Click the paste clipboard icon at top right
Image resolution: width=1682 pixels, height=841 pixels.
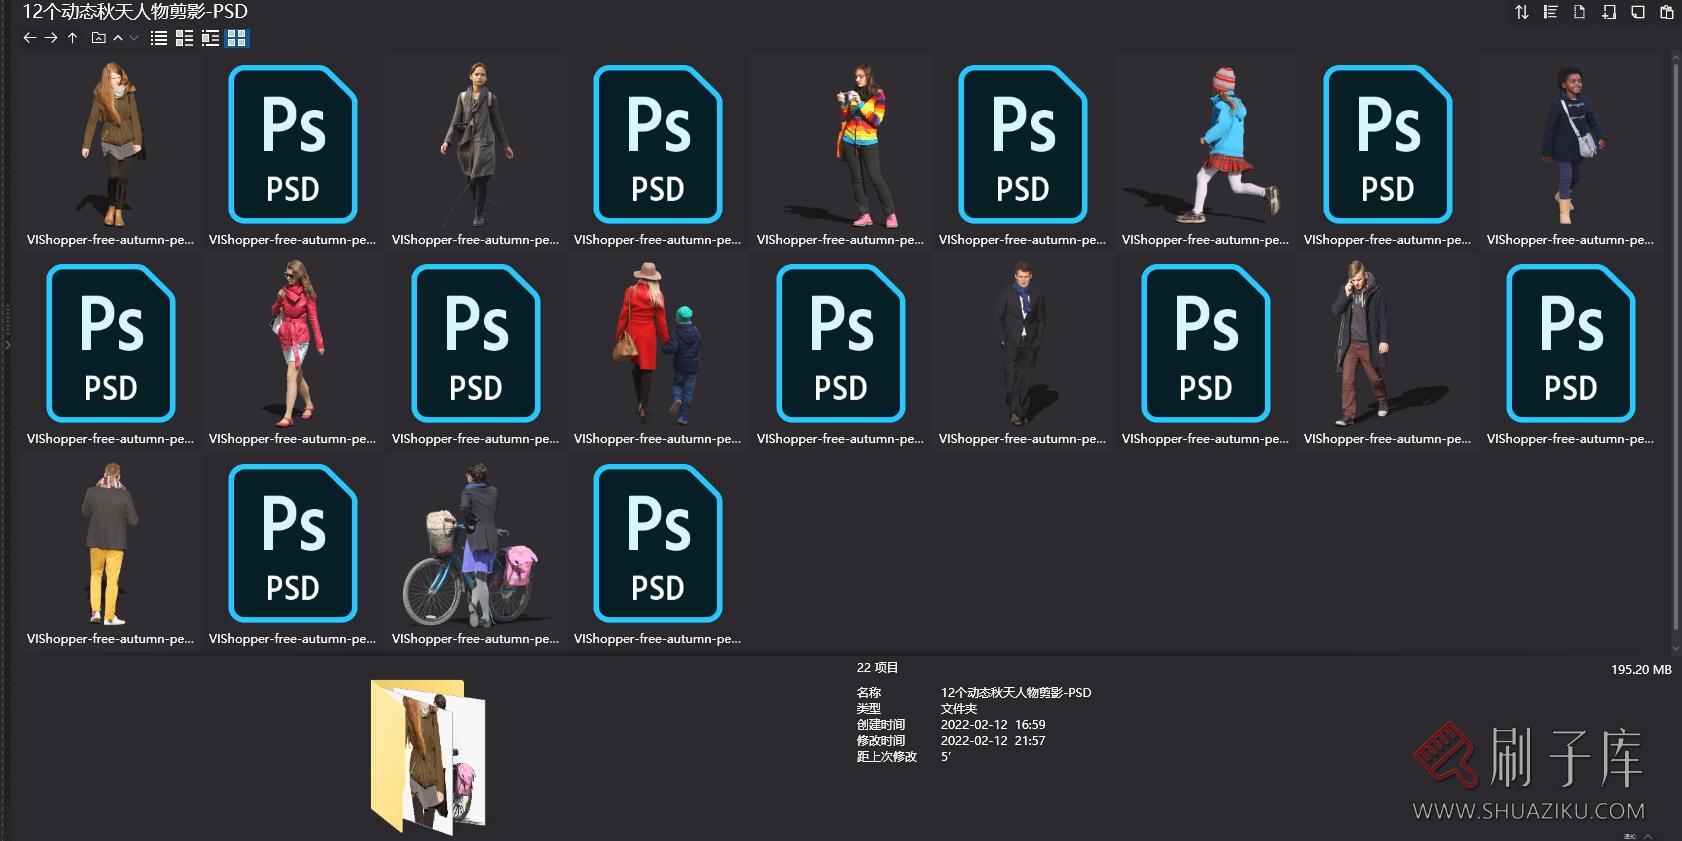1666,12
